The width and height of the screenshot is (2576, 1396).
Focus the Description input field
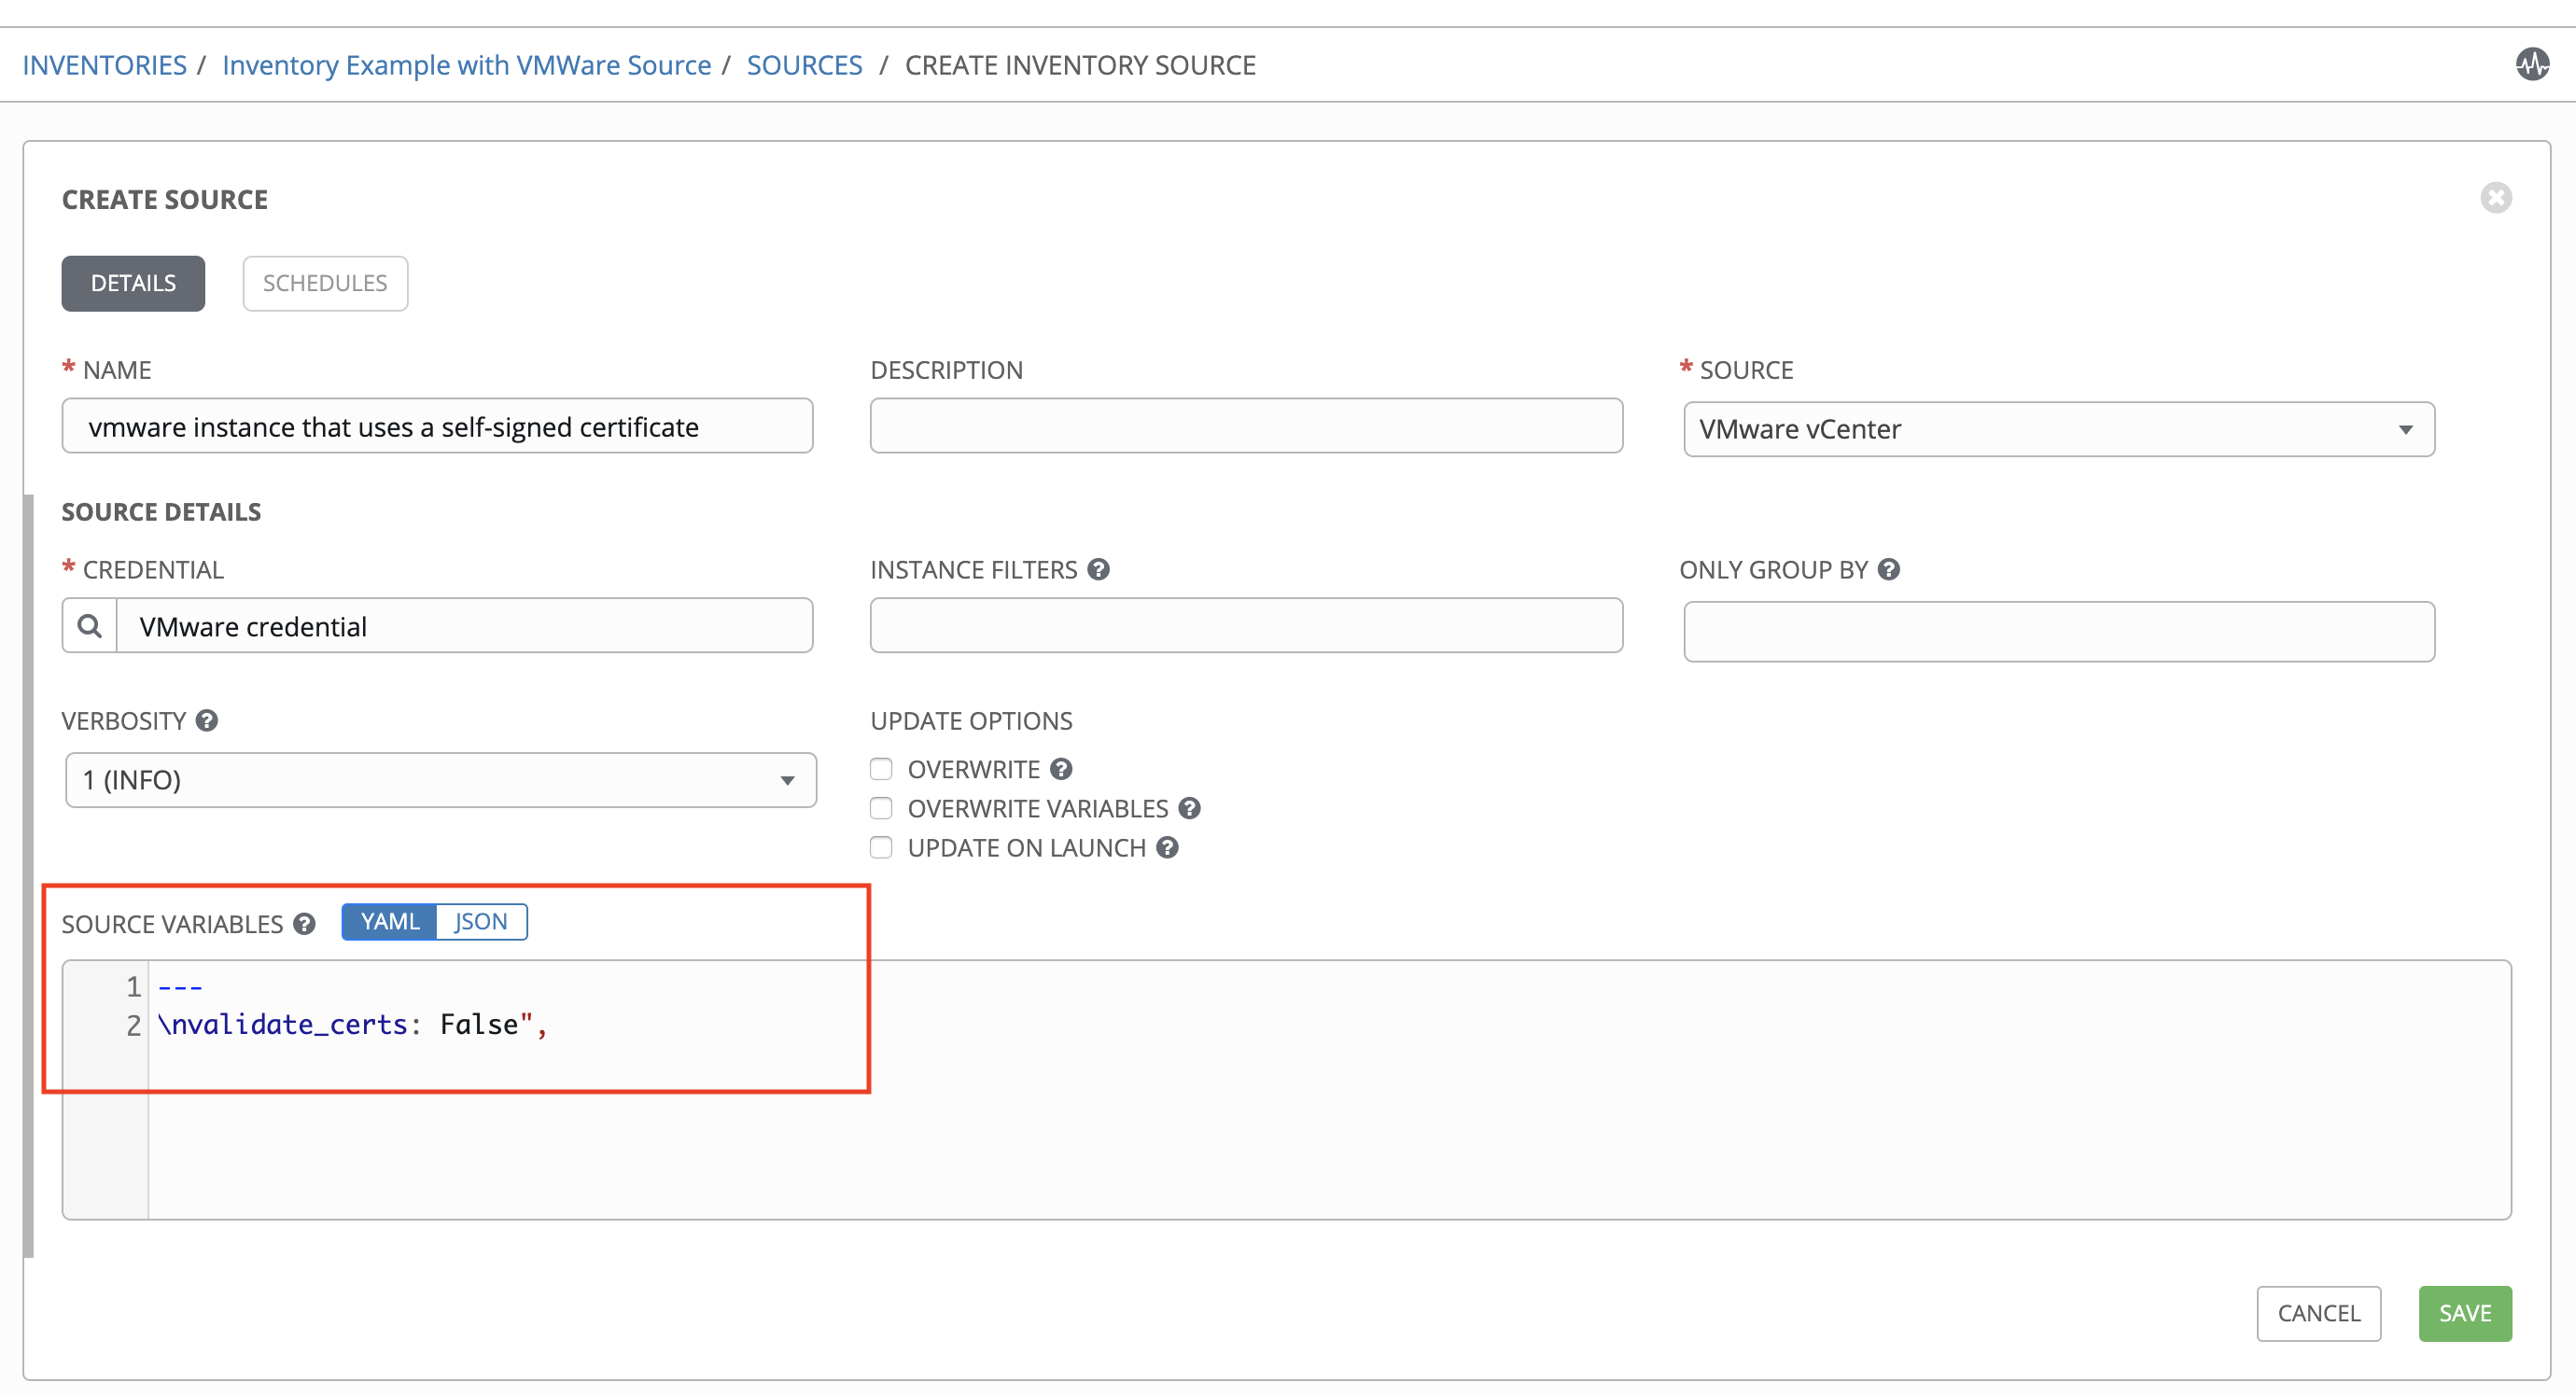click(1246, 426)
